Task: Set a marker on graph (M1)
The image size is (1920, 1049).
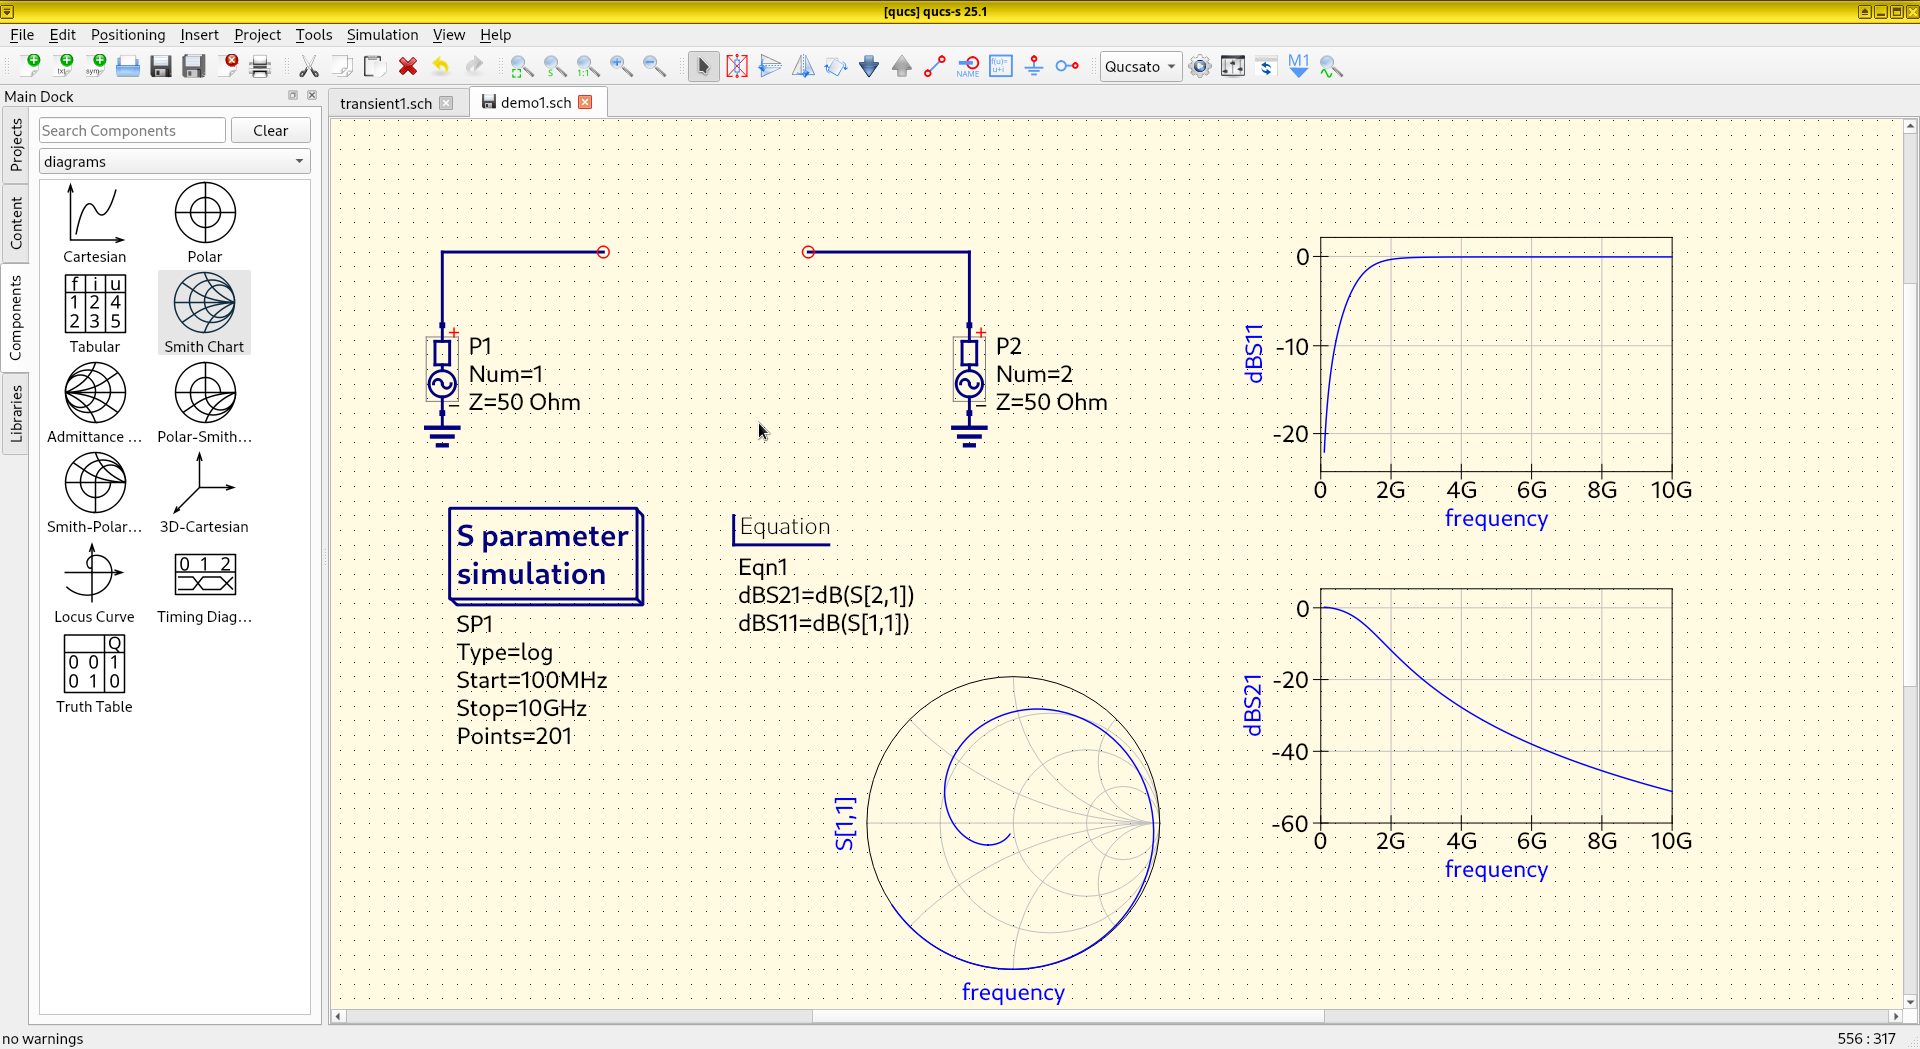Action: click(x=1298, y=67)
